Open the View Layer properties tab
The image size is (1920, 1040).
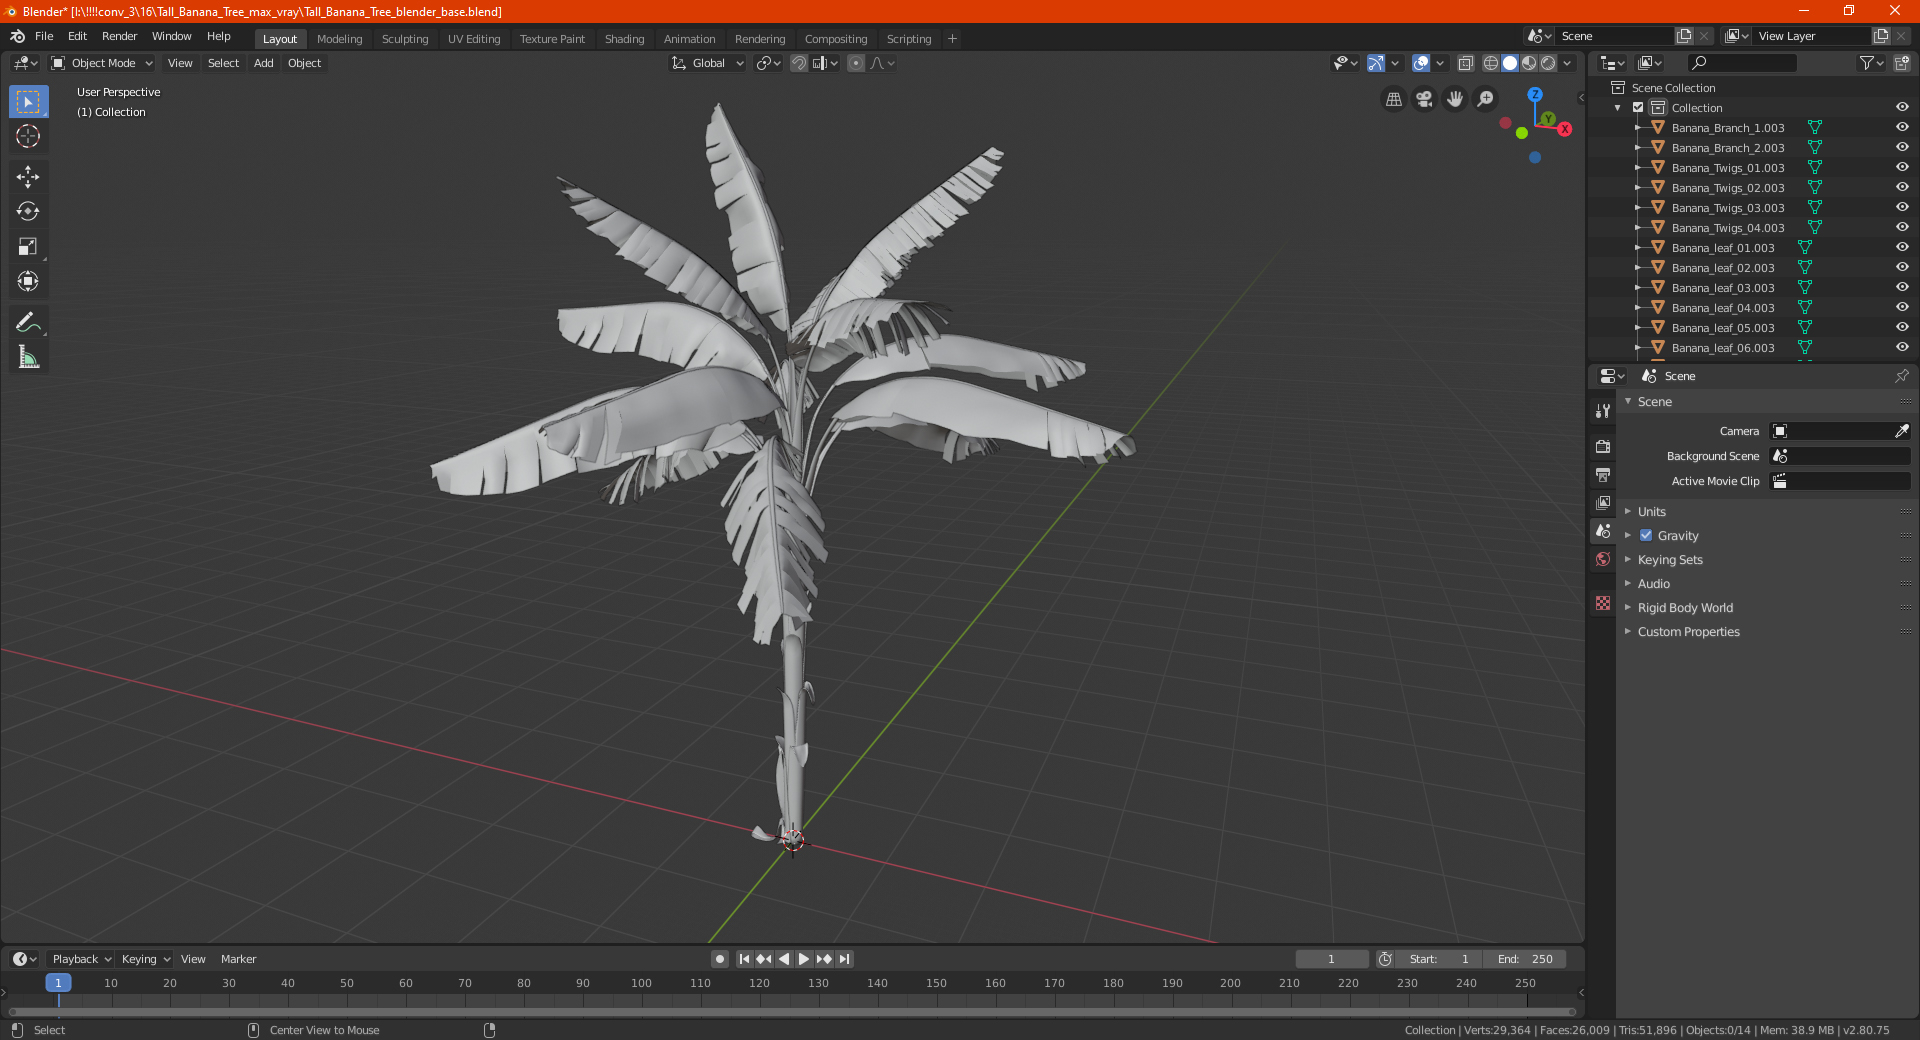[x=1603, y=502]
